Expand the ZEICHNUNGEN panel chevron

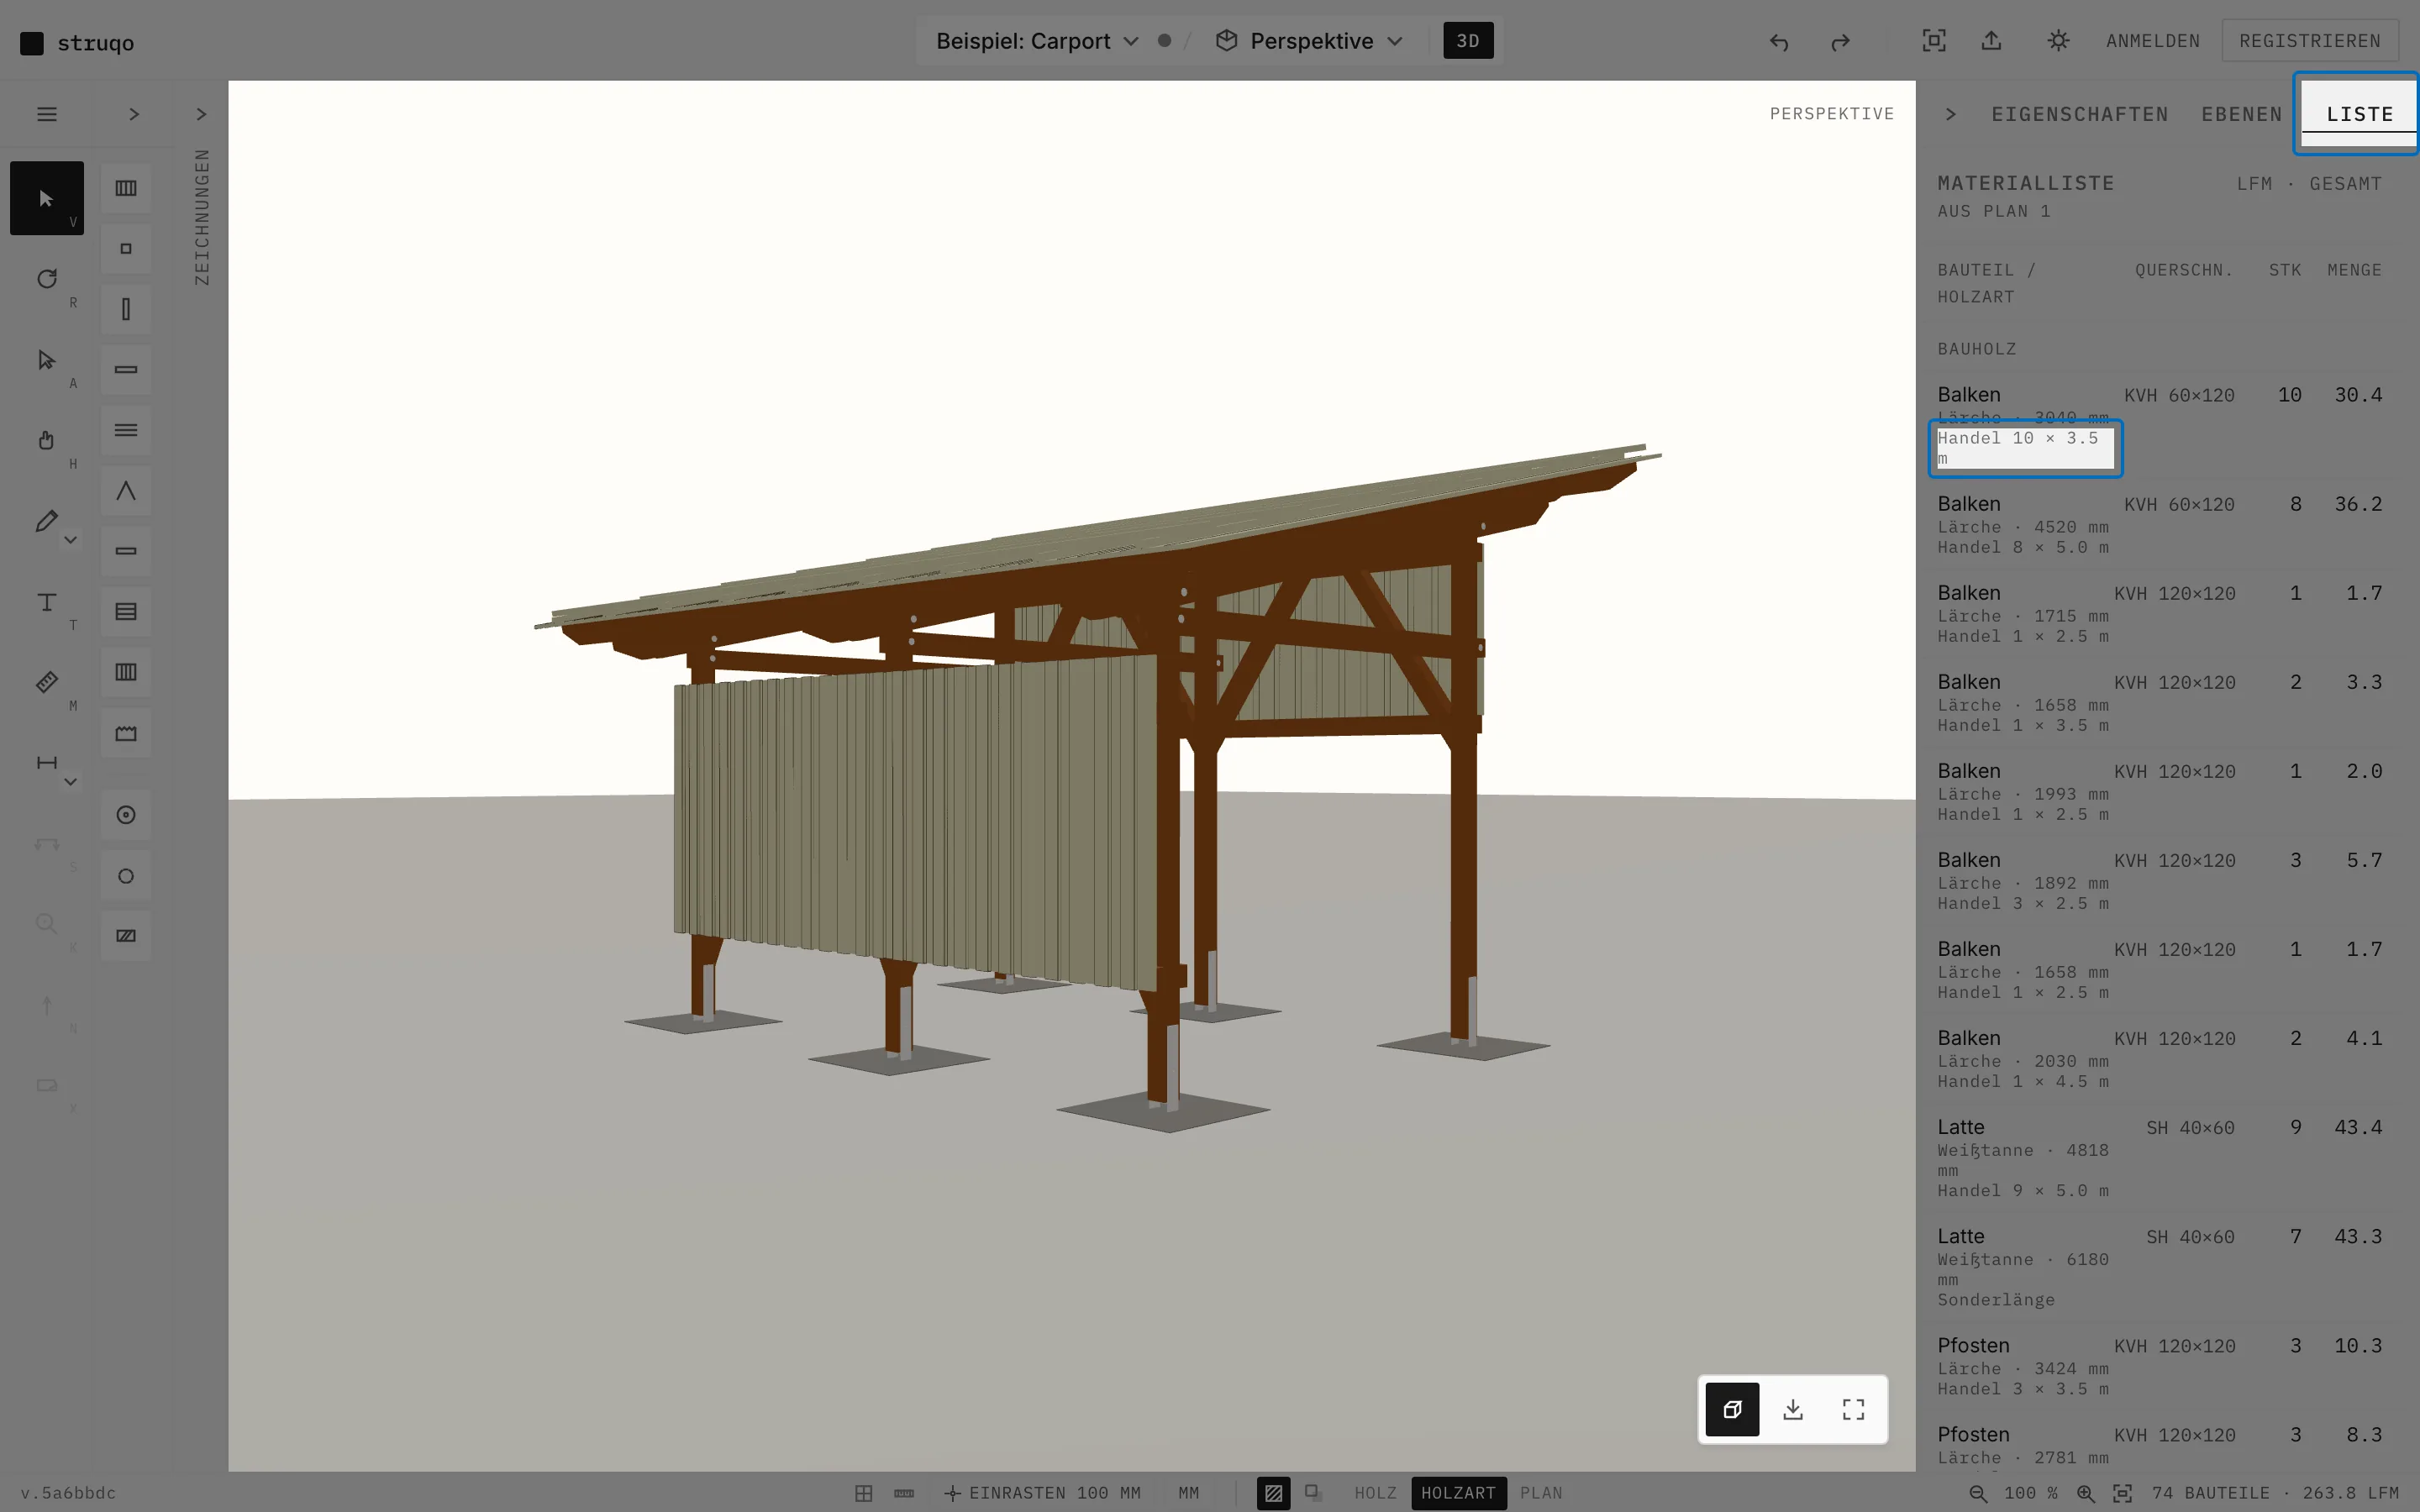(201, 114)
